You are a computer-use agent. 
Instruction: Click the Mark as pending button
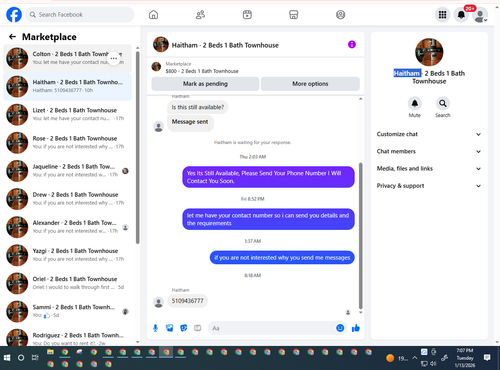click(205, 84)
